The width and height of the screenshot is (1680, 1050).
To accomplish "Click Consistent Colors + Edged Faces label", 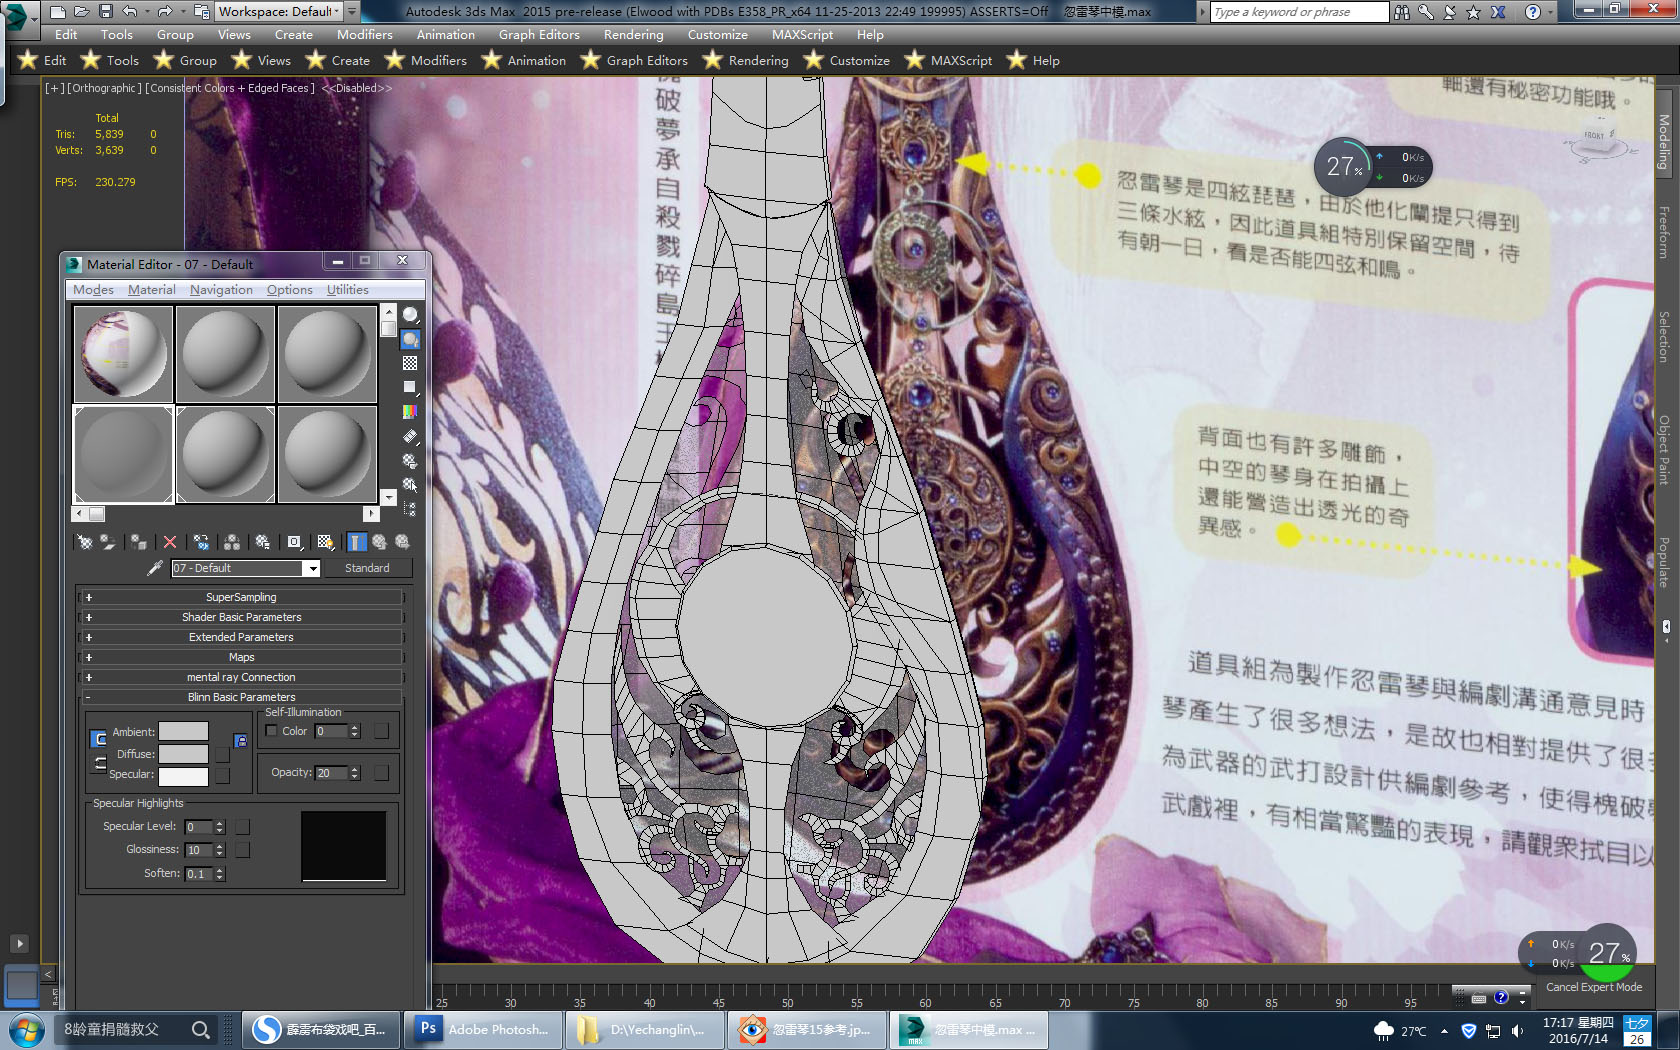I will point(230,88).
